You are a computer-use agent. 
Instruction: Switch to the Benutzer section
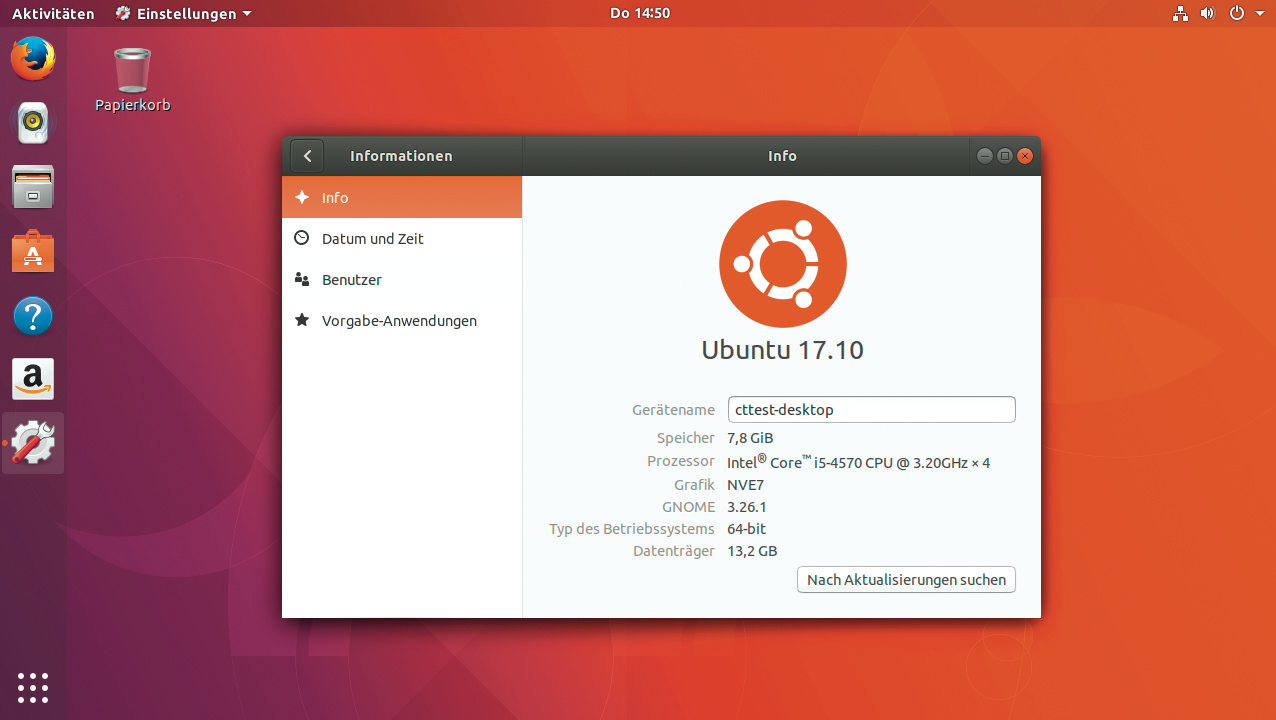tap(350, 280)
